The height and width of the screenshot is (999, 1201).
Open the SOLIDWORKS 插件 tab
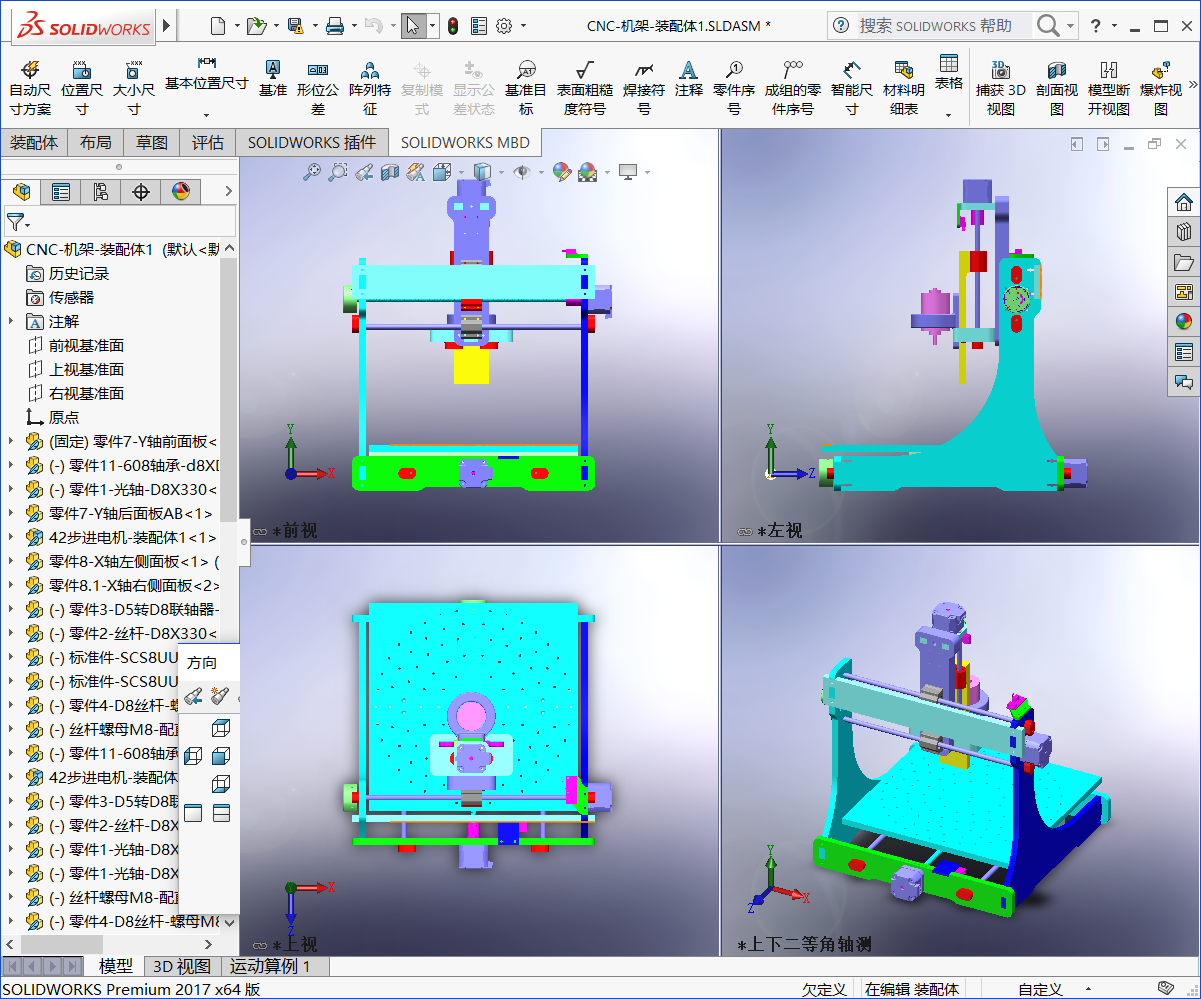coord(312,143)
